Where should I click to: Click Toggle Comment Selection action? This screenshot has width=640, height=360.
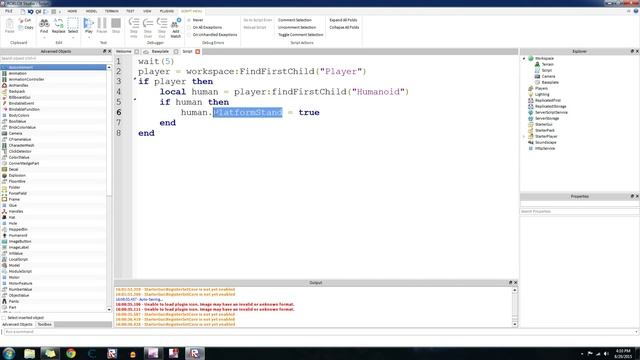point(300,35)
